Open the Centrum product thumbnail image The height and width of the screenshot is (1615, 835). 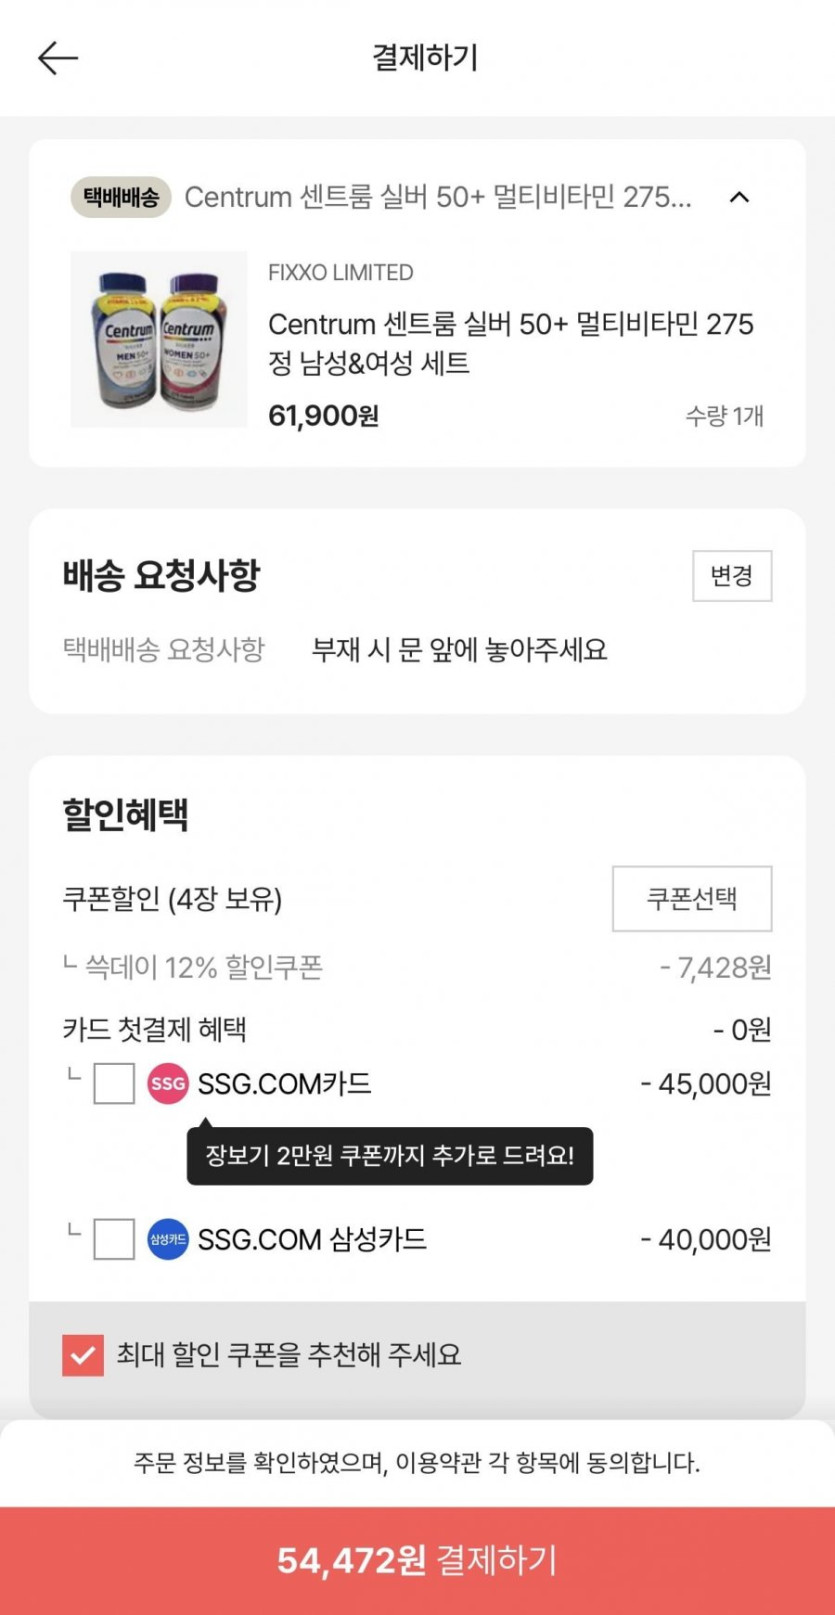click(x=158, y=340)
